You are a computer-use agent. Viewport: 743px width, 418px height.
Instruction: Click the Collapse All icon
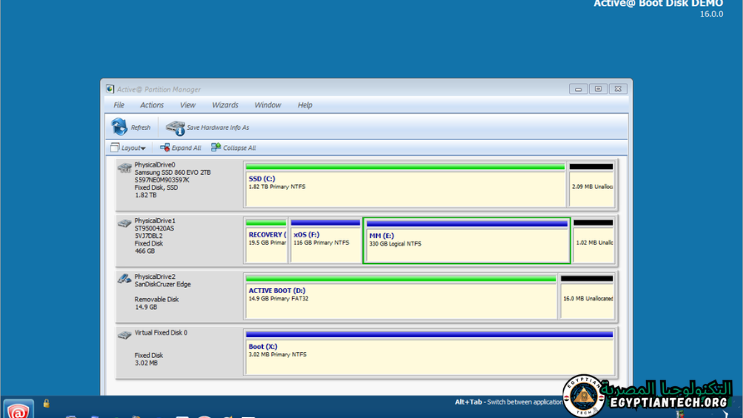pyautogui.click(x=216, y=148)
